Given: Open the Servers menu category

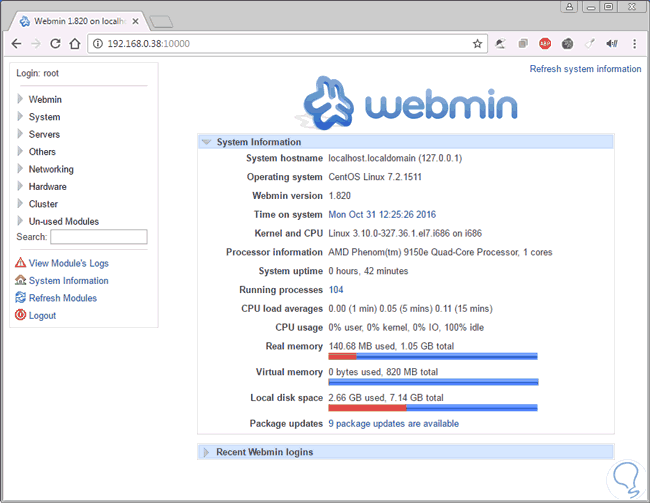Looking at the screenshot, I should [44, 134].
